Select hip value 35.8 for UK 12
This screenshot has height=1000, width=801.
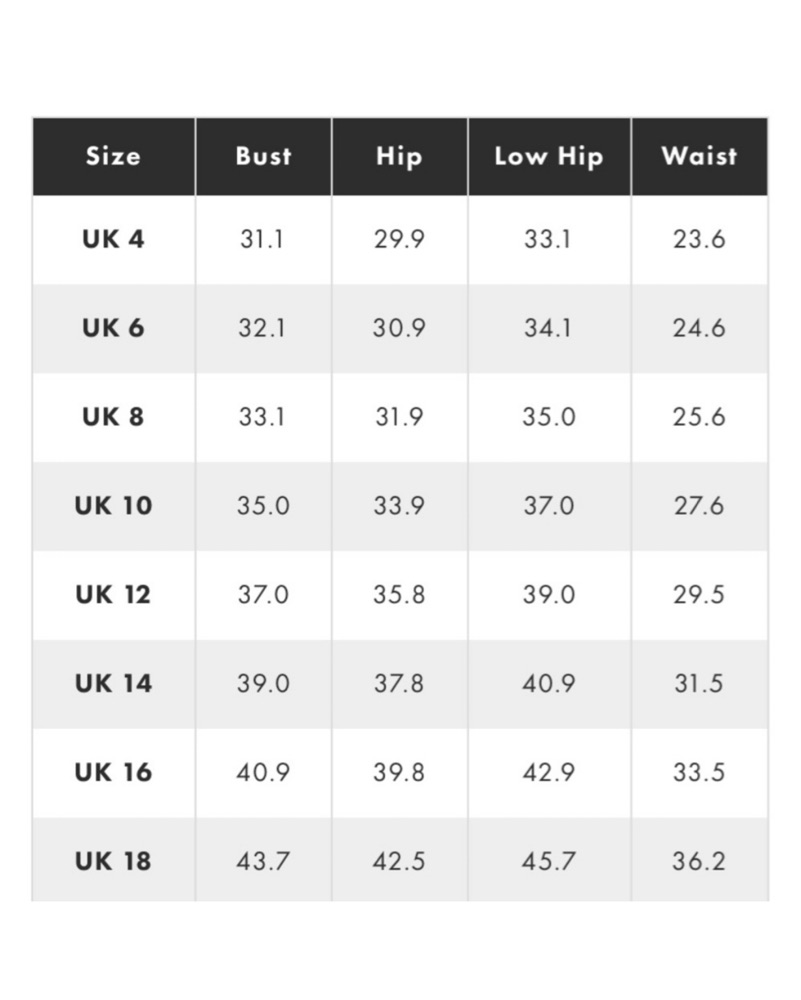399,594
